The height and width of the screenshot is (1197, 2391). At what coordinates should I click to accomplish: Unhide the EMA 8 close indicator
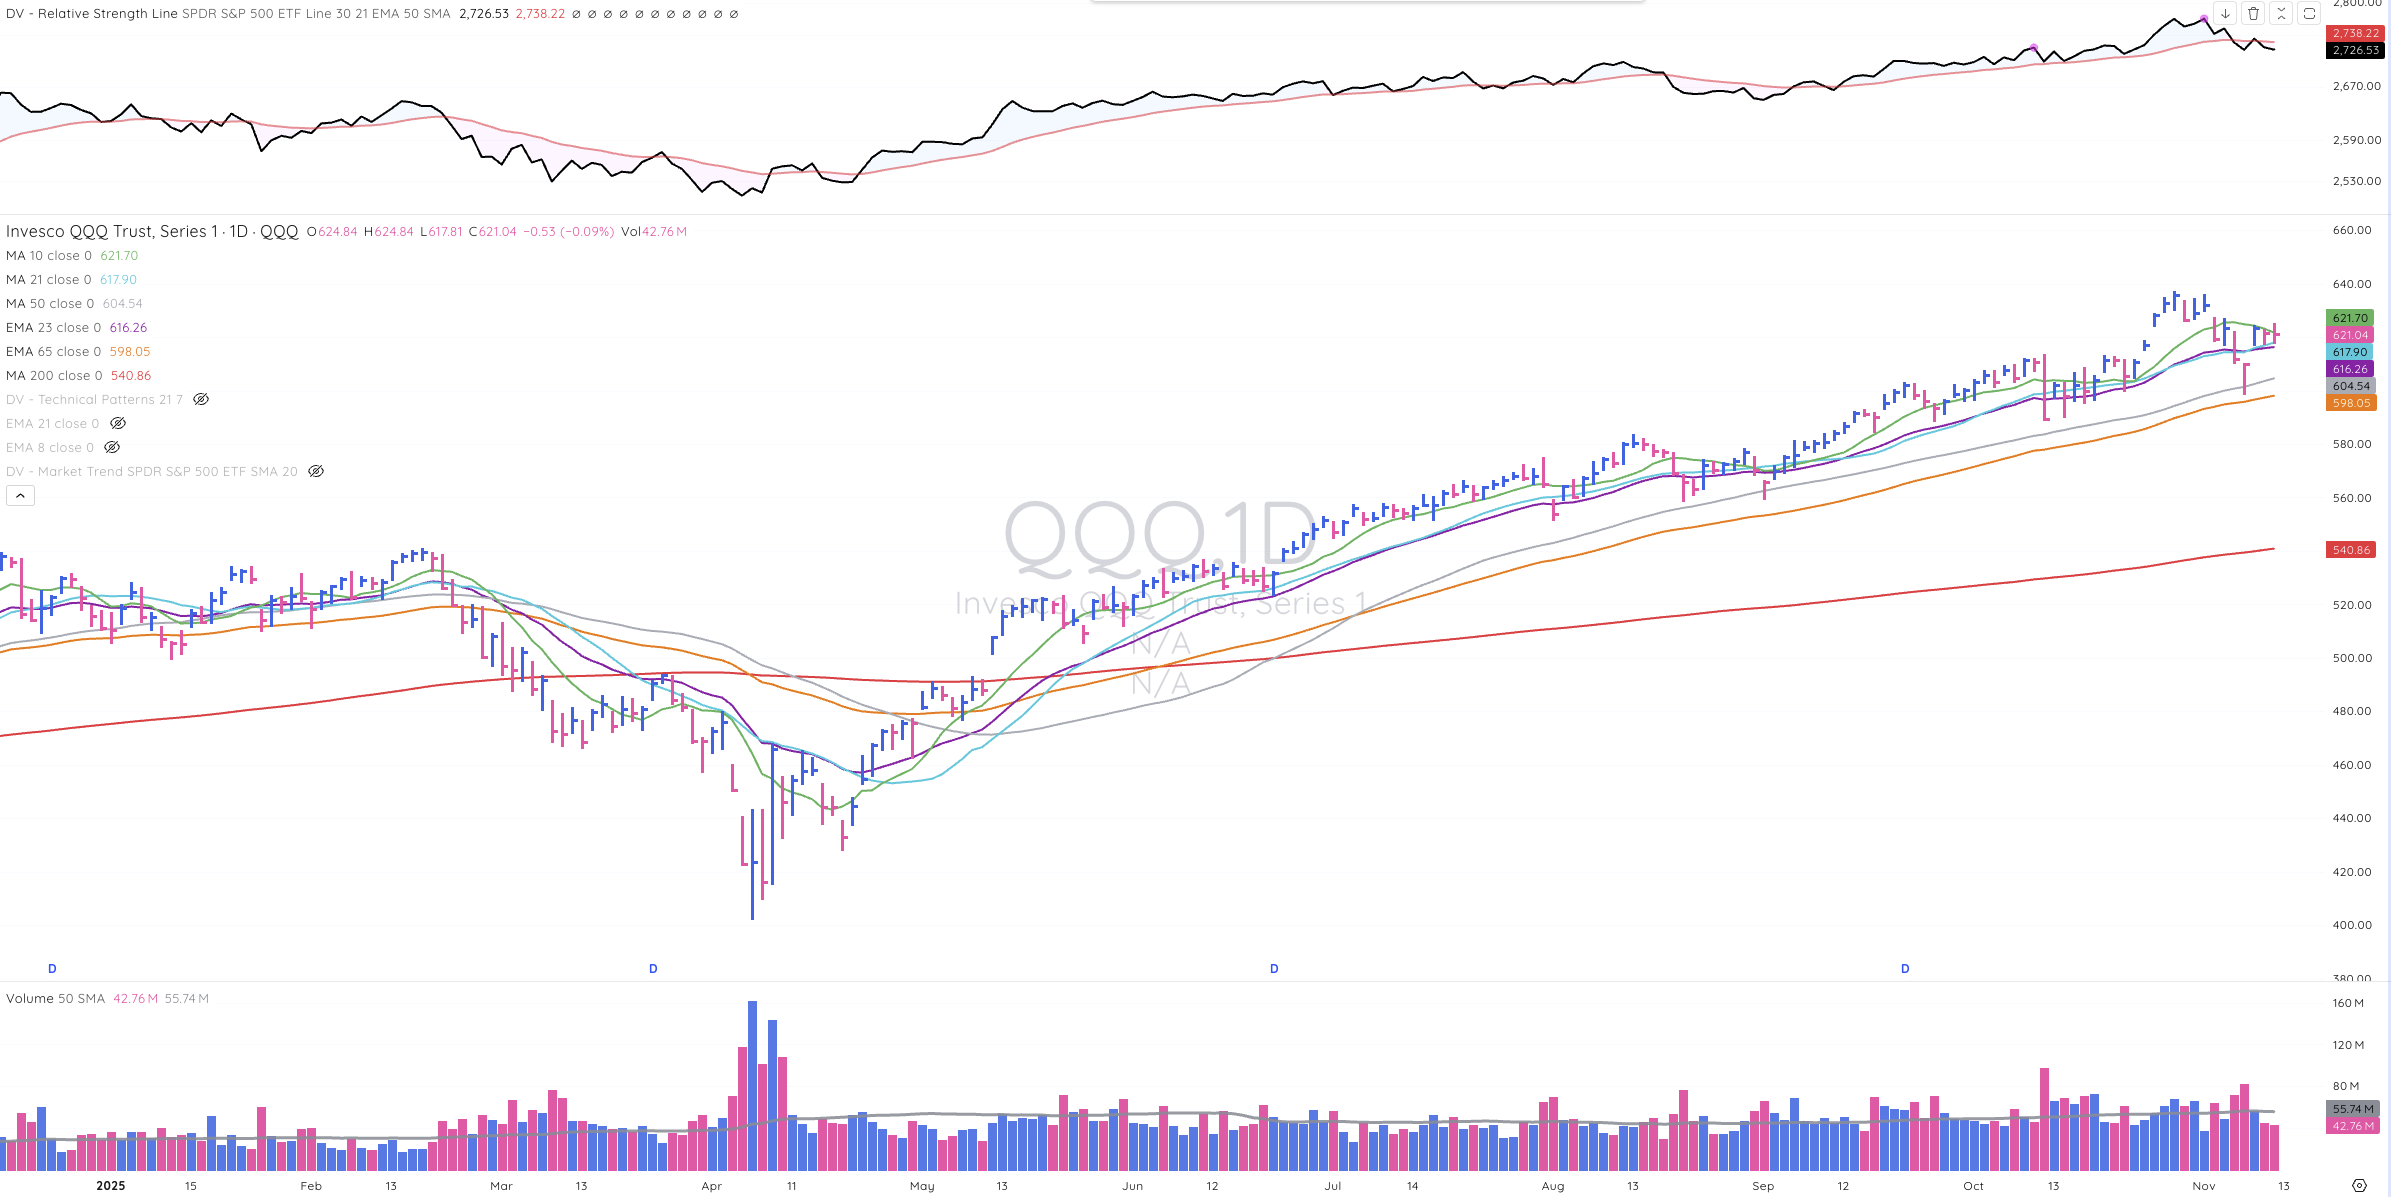[x=112, y=447]
